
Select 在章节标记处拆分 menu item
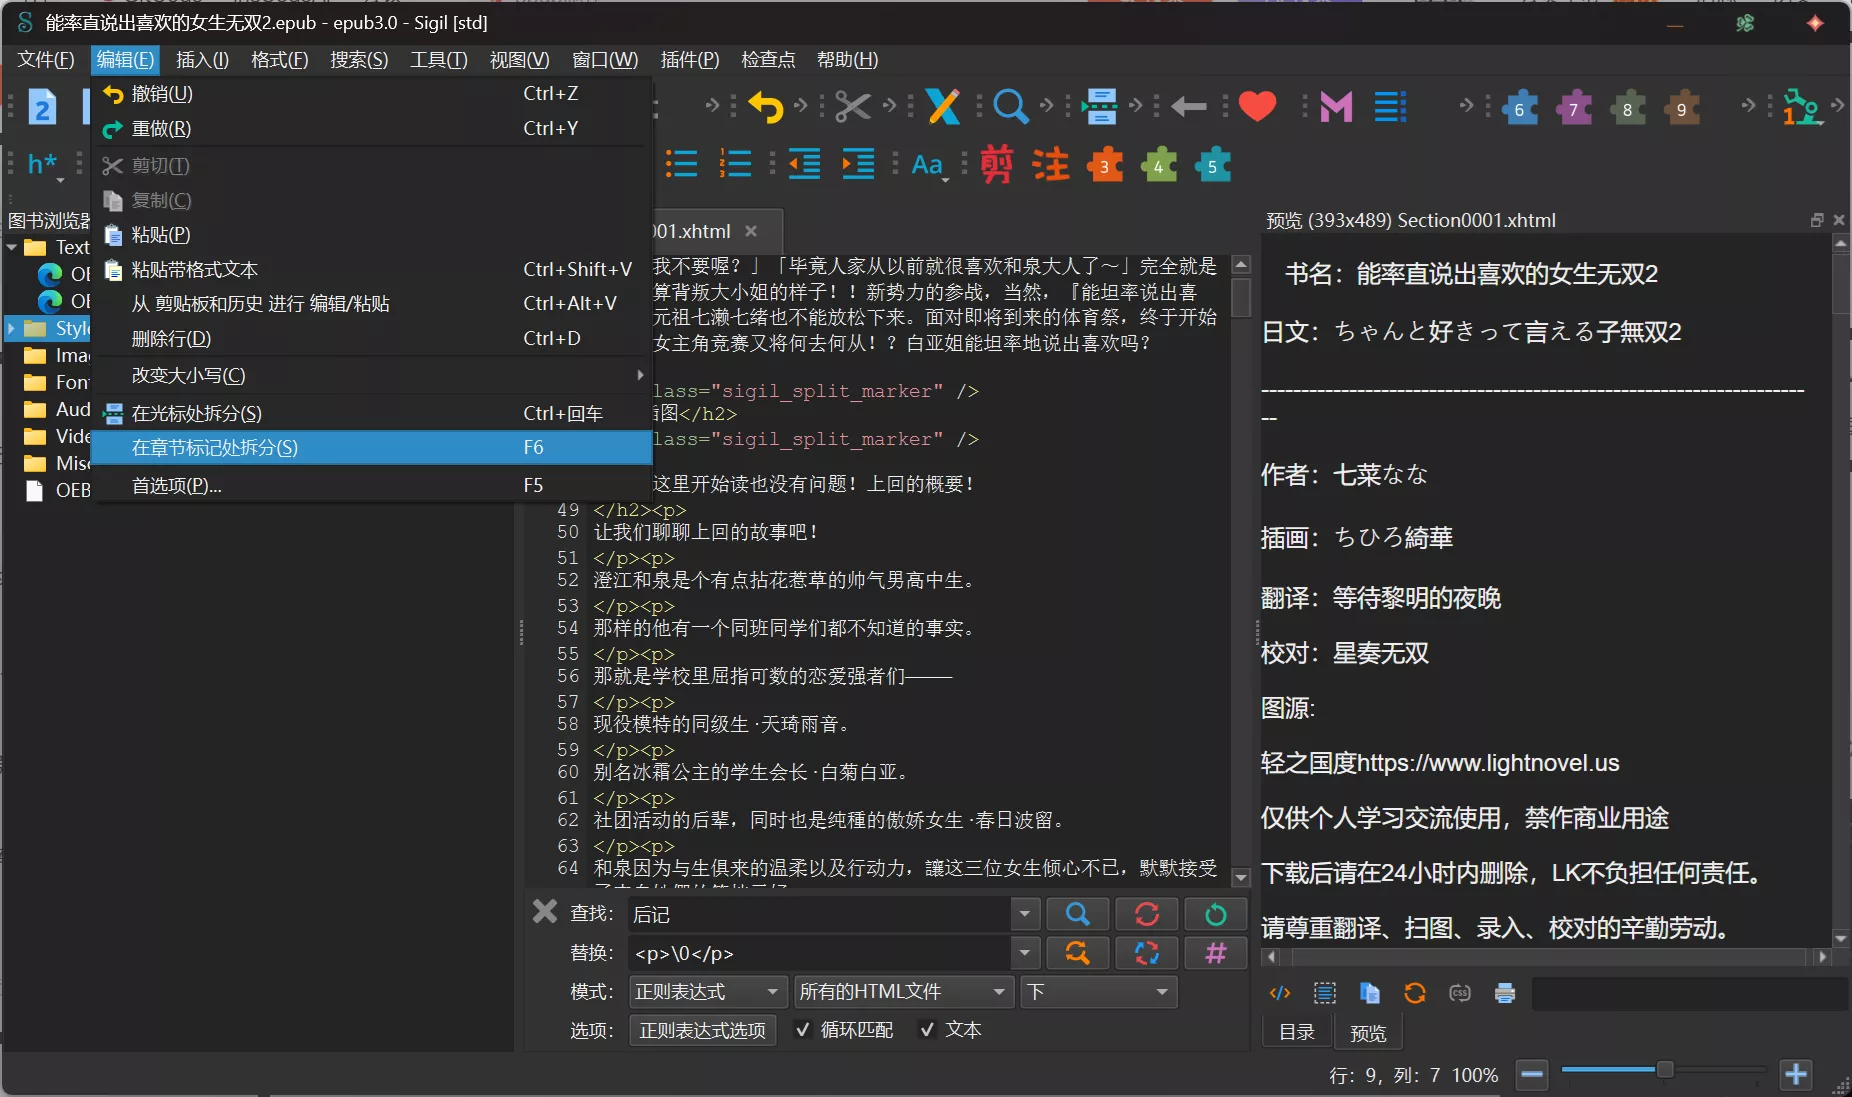[x=215, y=448]
